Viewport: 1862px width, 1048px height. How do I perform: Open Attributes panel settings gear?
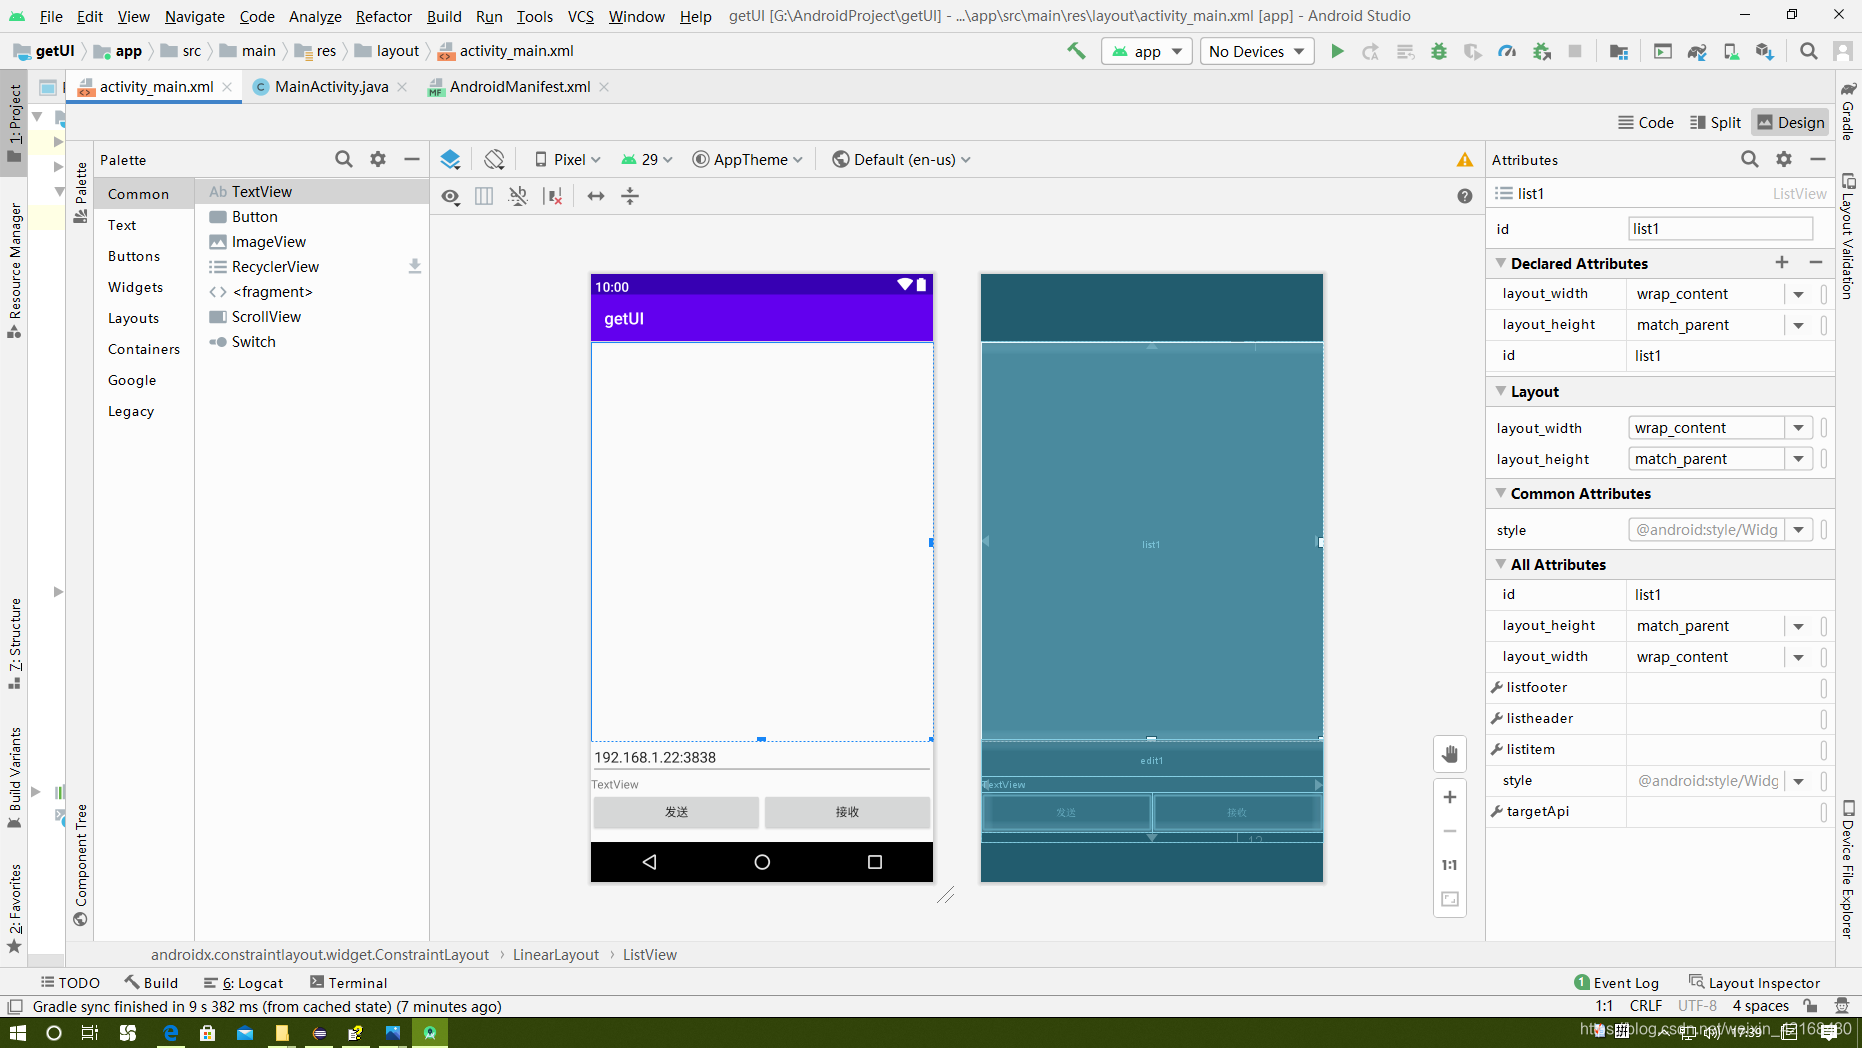1784,159
